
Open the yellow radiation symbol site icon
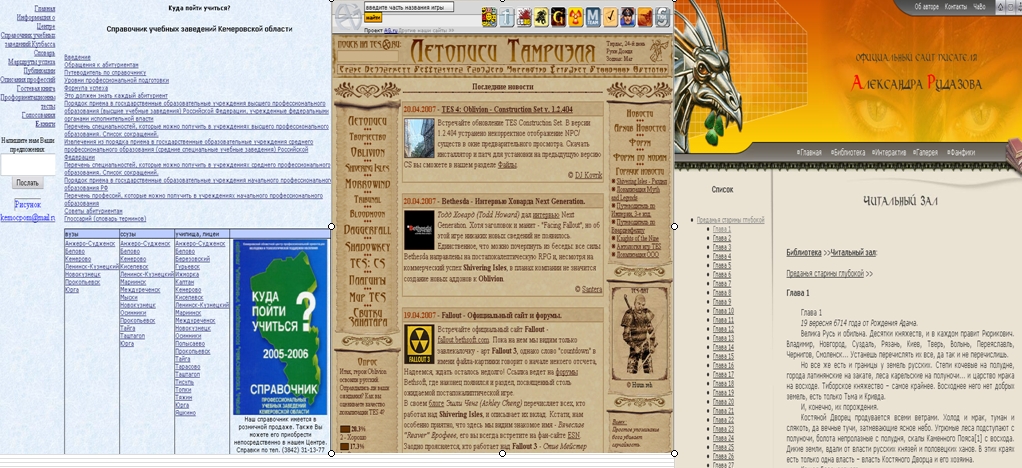click(x=576, y=16)
